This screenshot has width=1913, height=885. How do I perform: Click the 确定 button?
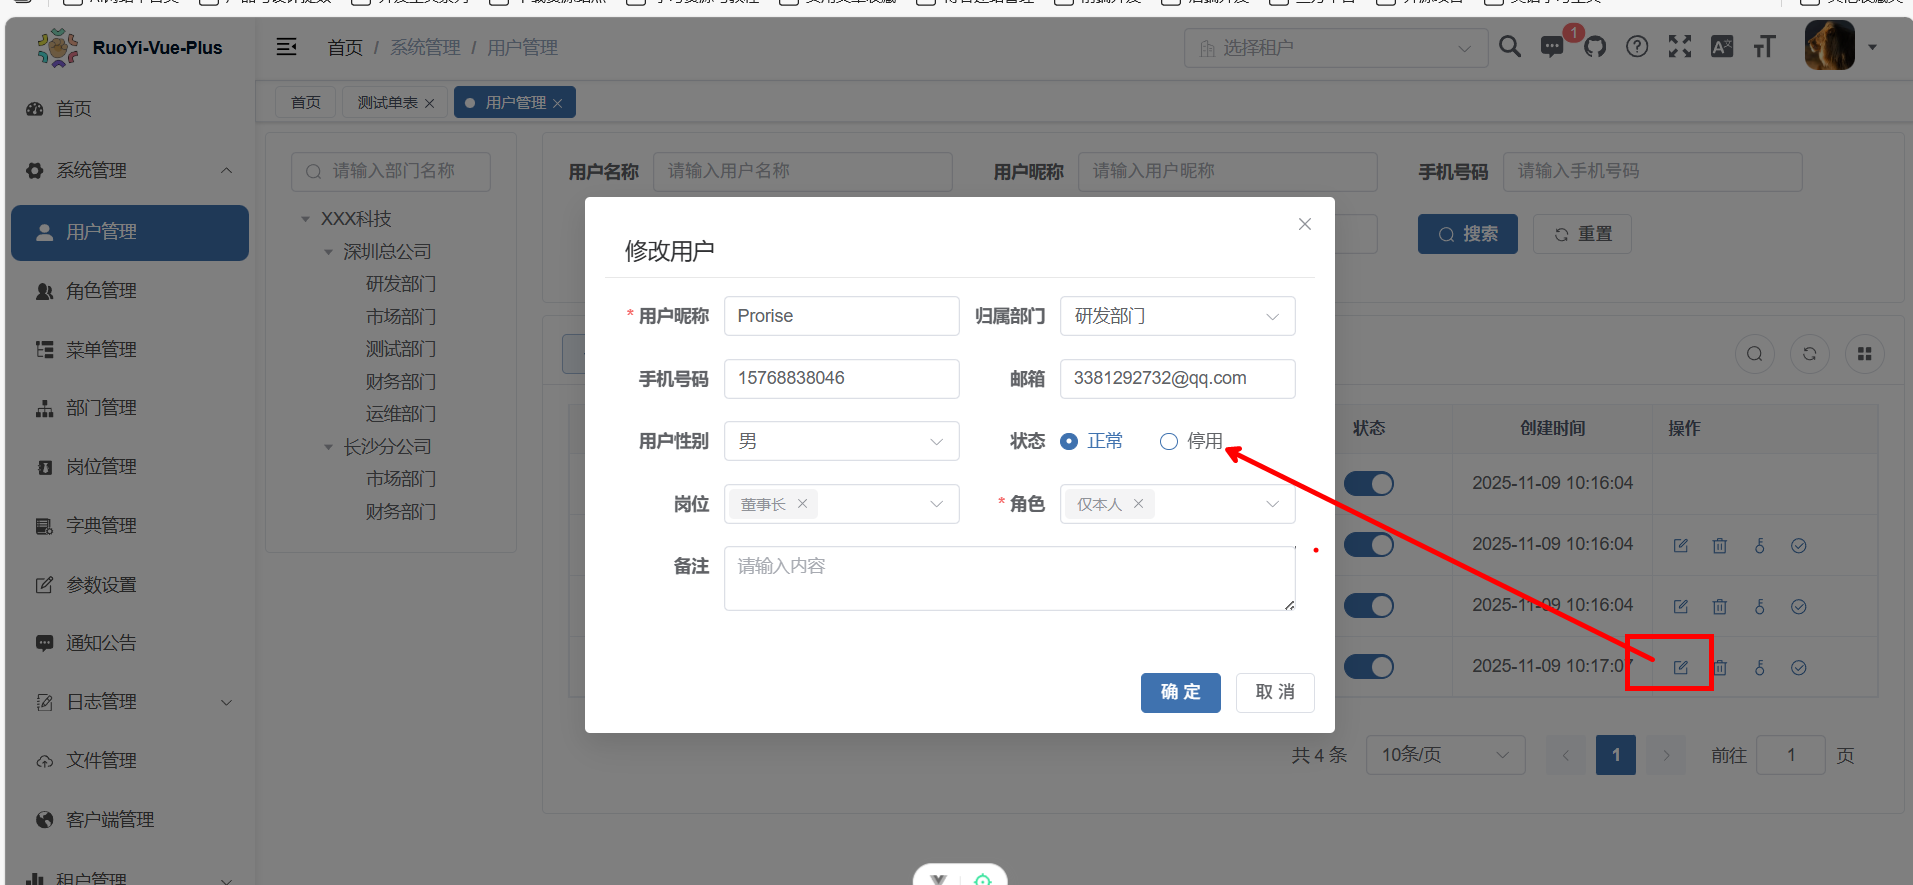(x=1180, y=692)
